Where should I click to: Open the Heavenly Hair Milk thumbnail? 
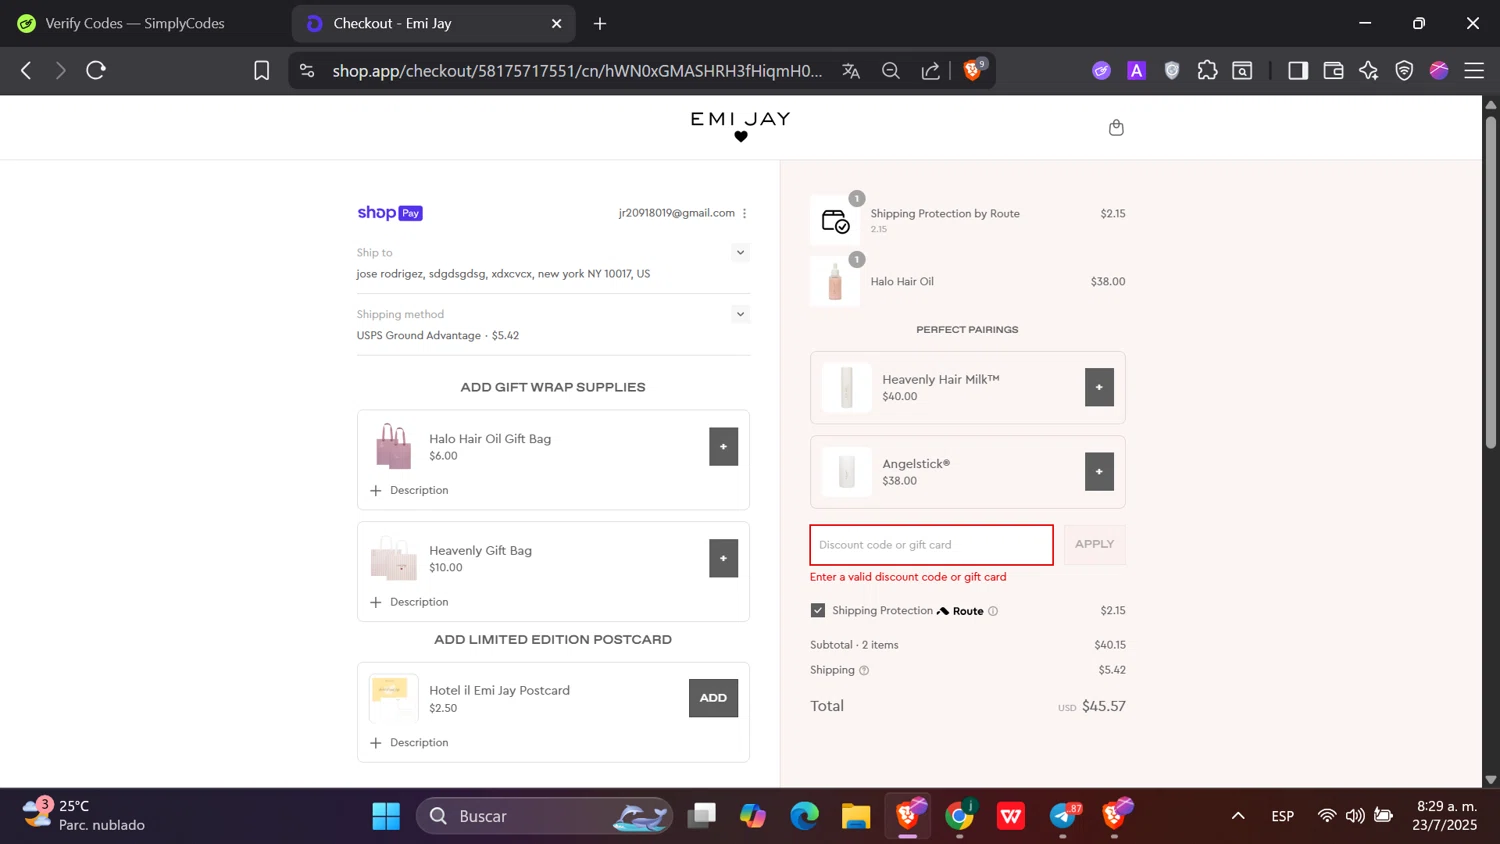click(847, 387)
